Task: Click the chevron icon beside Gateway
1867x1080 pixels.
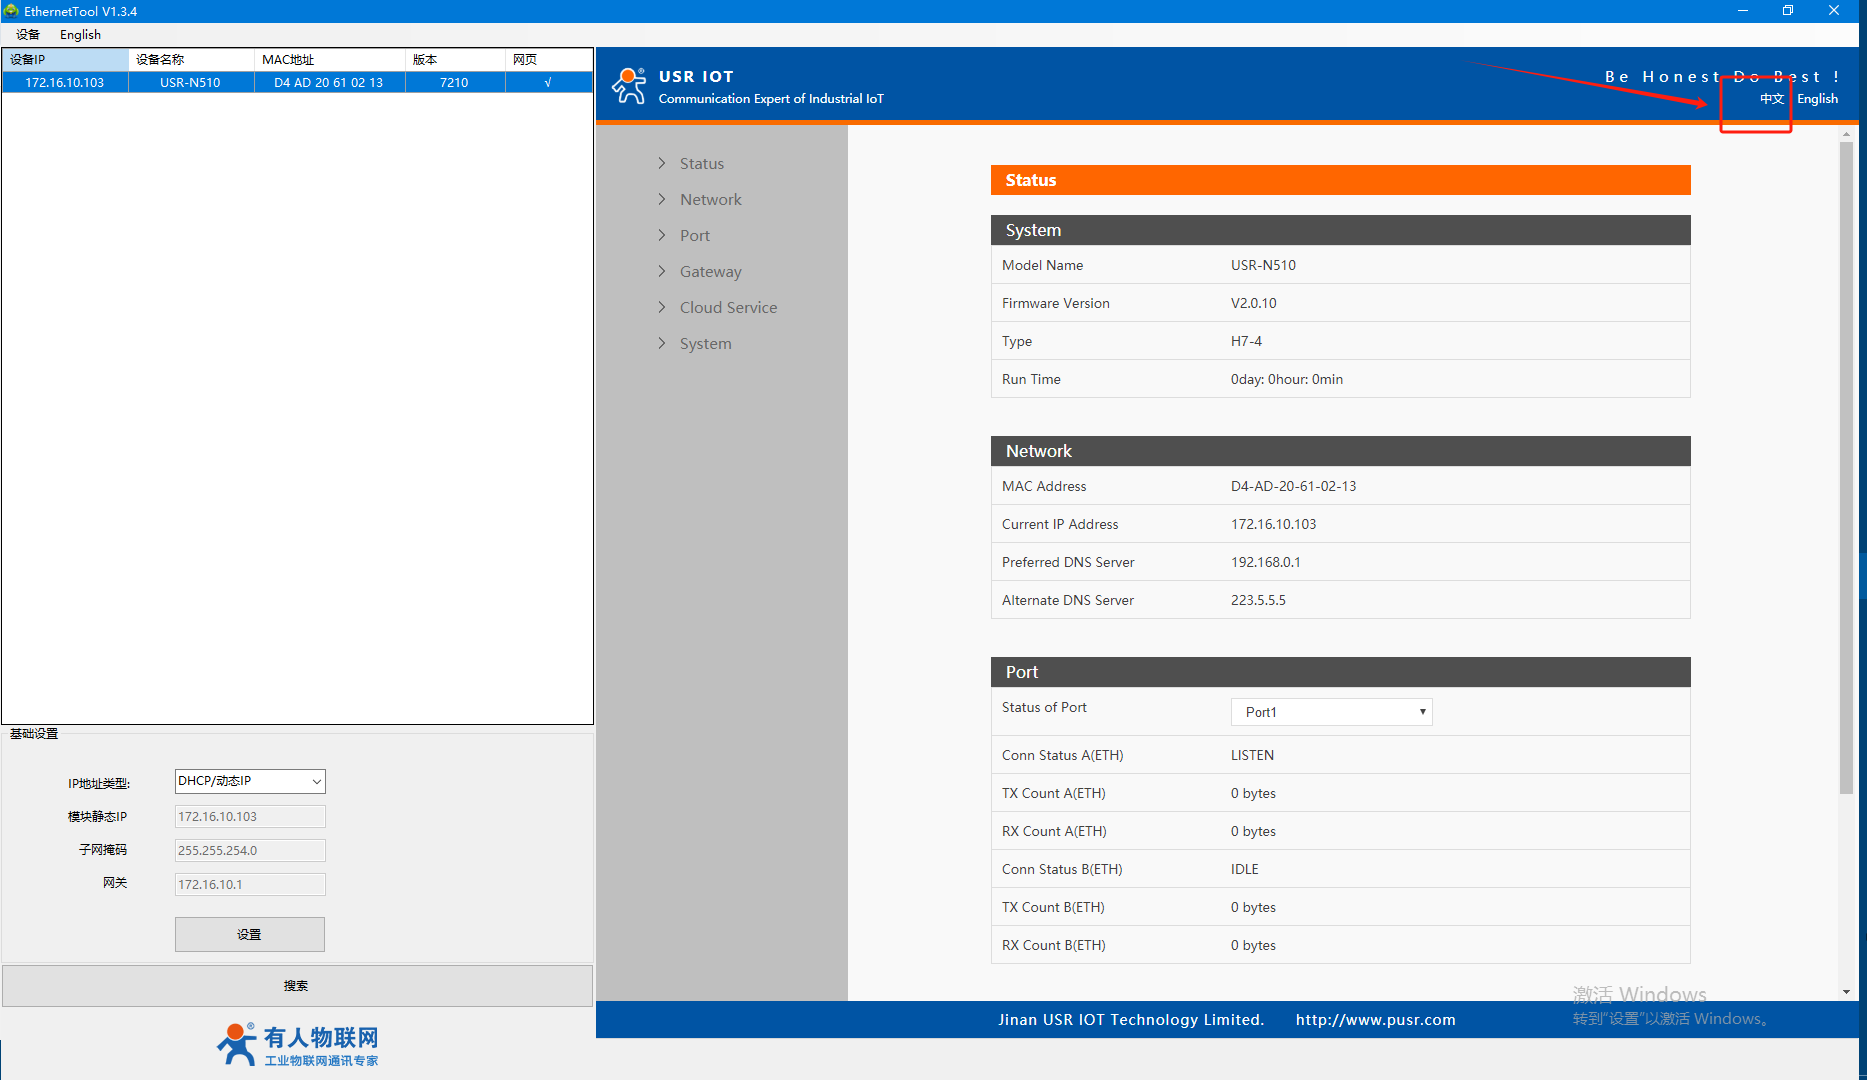Action: 662,271
